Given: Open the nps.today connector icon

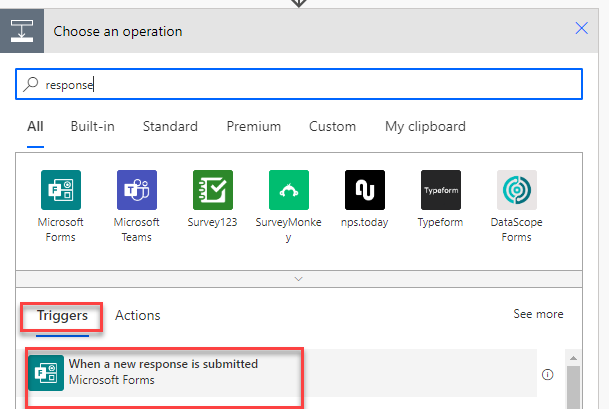Looking at the screenshot, I should tap(365, 190).
